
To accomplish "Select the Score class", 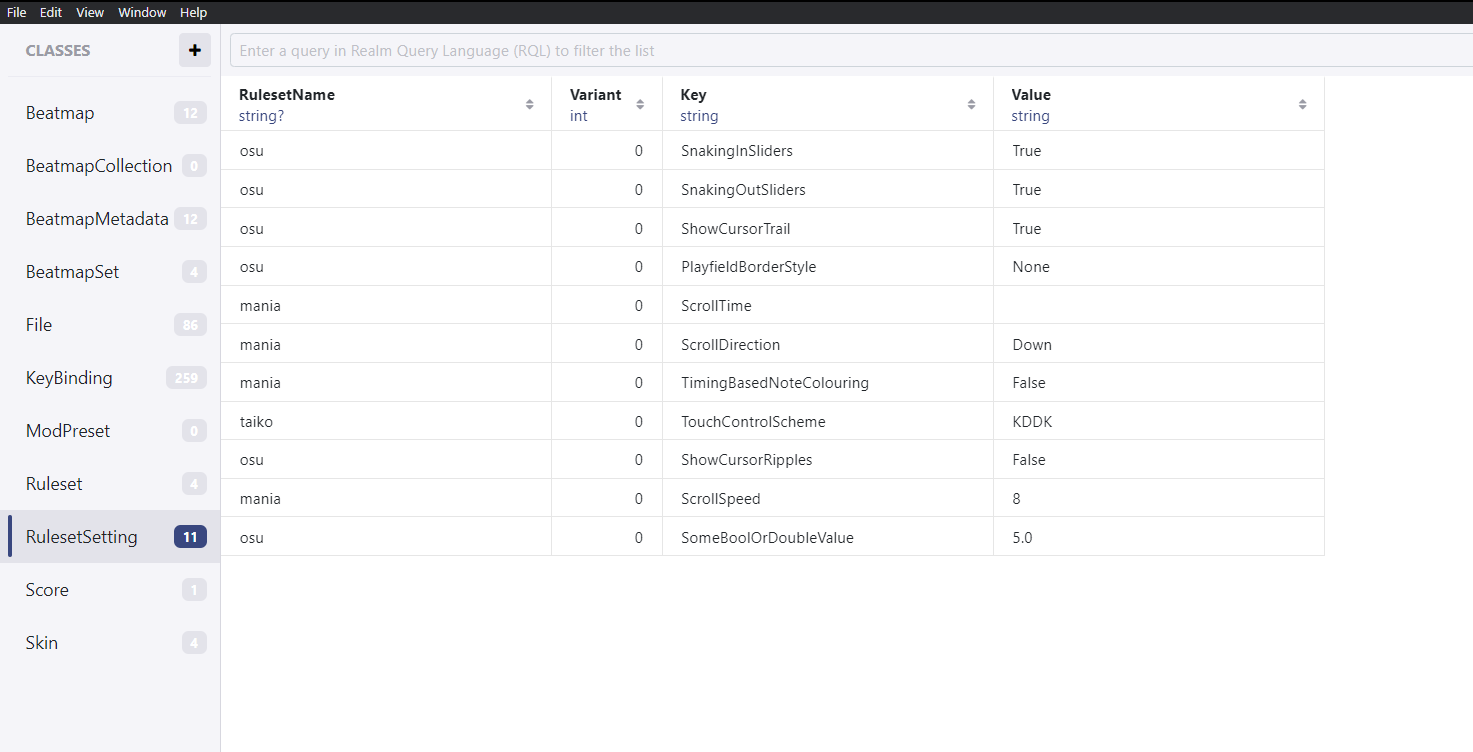I will 47,589.
